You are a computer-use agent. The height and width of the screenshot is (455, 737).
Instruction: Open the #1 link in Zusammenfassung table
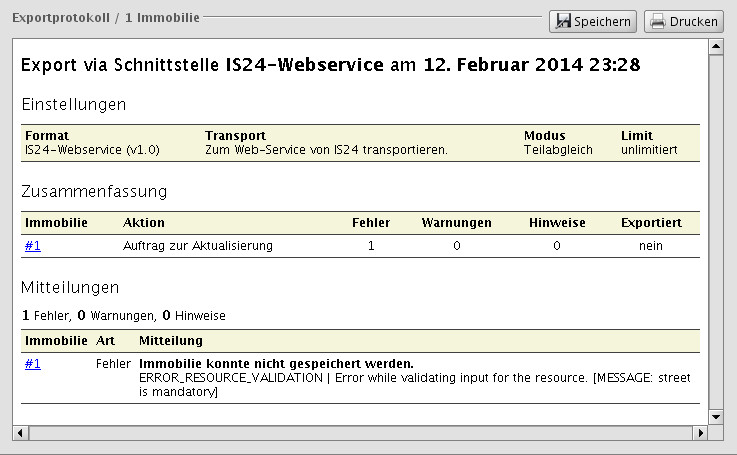[x=33, y=245]
